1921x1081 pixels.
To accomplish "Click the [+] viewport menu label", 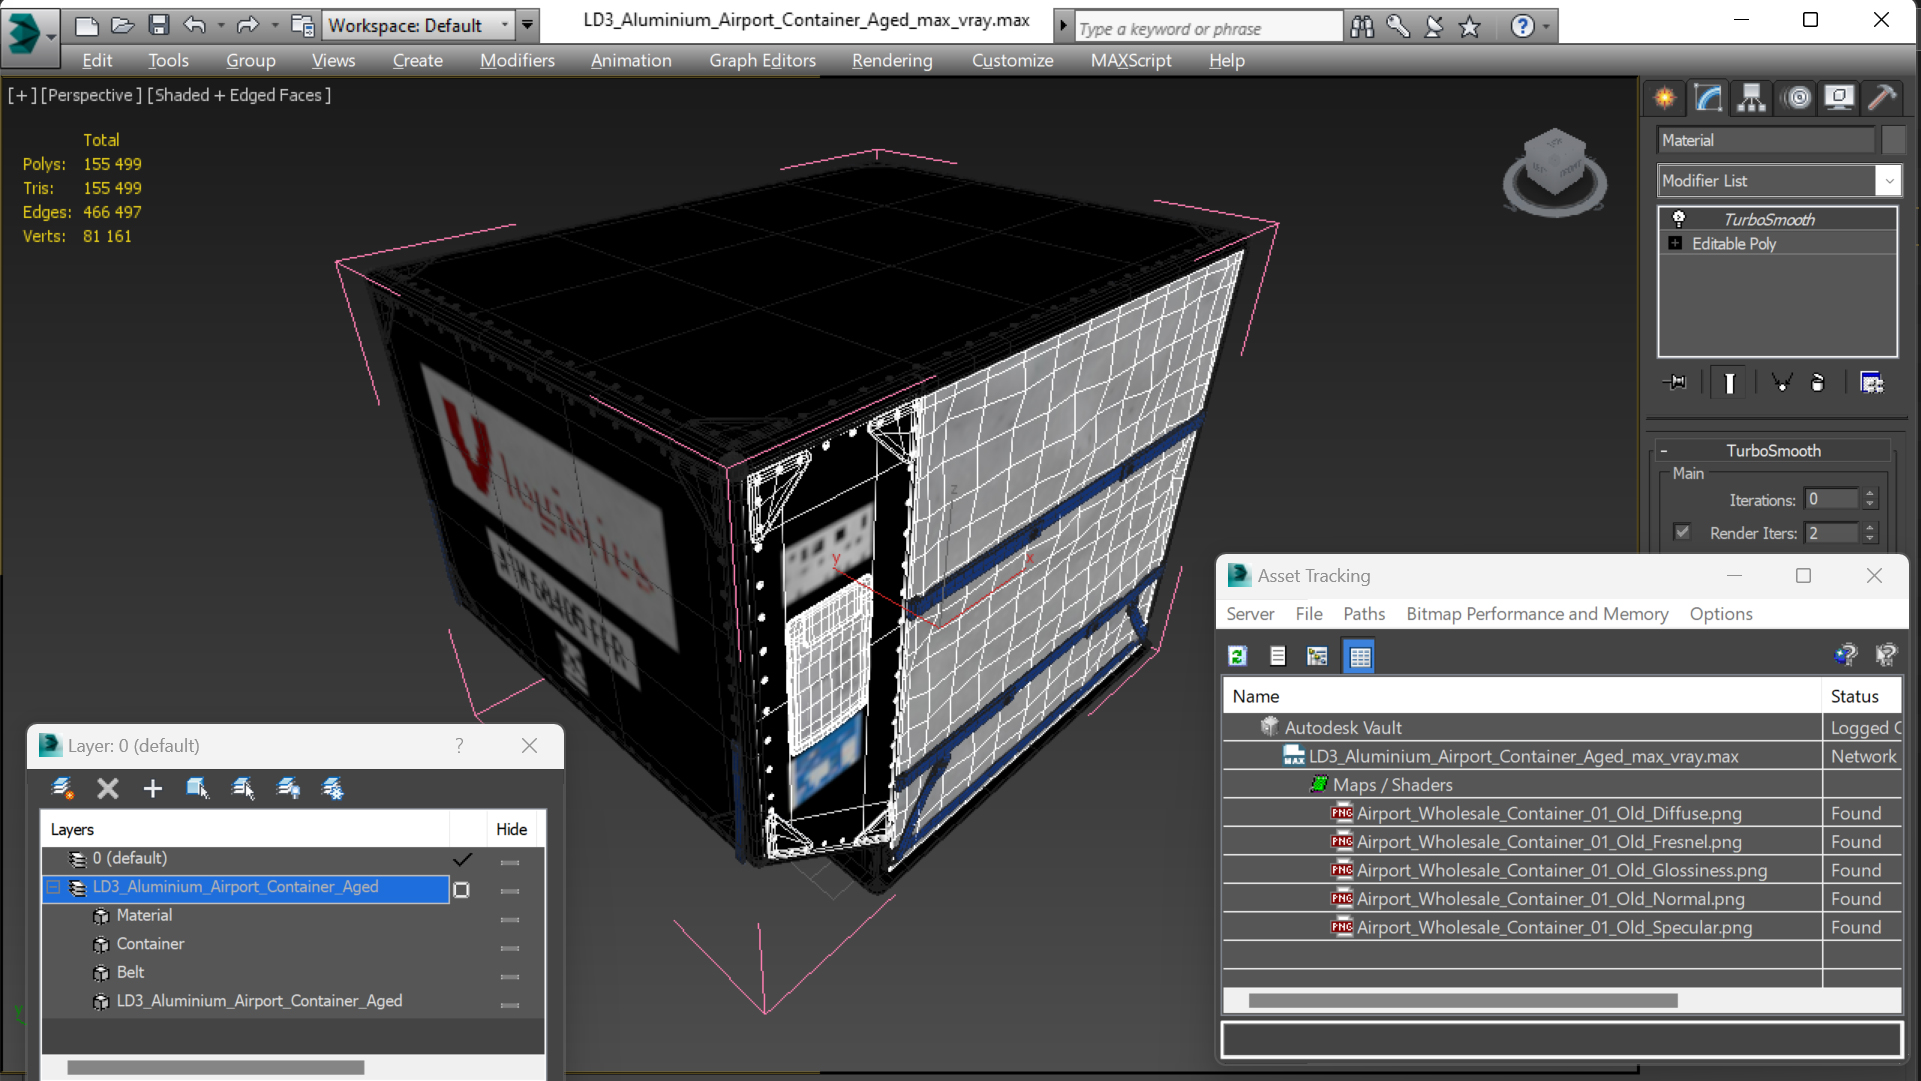I will (22, 95).
